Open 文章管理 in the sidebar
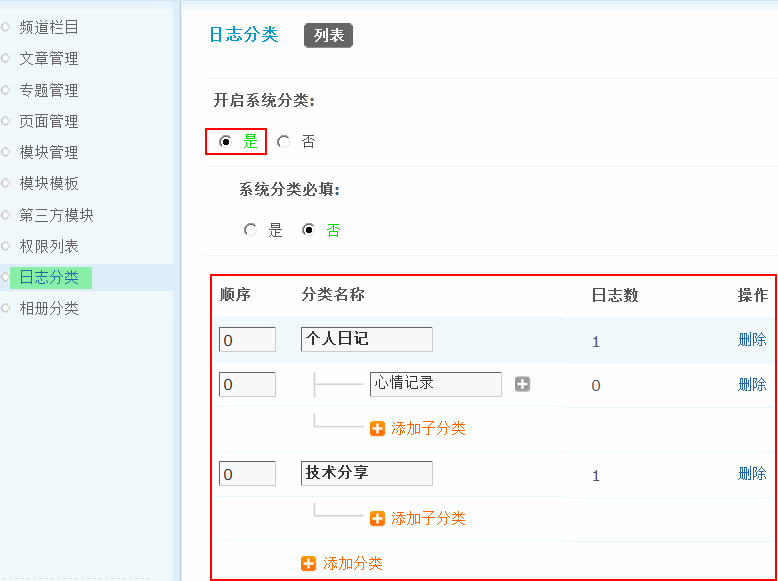This screenshot has height=581, width=778. 49,59
